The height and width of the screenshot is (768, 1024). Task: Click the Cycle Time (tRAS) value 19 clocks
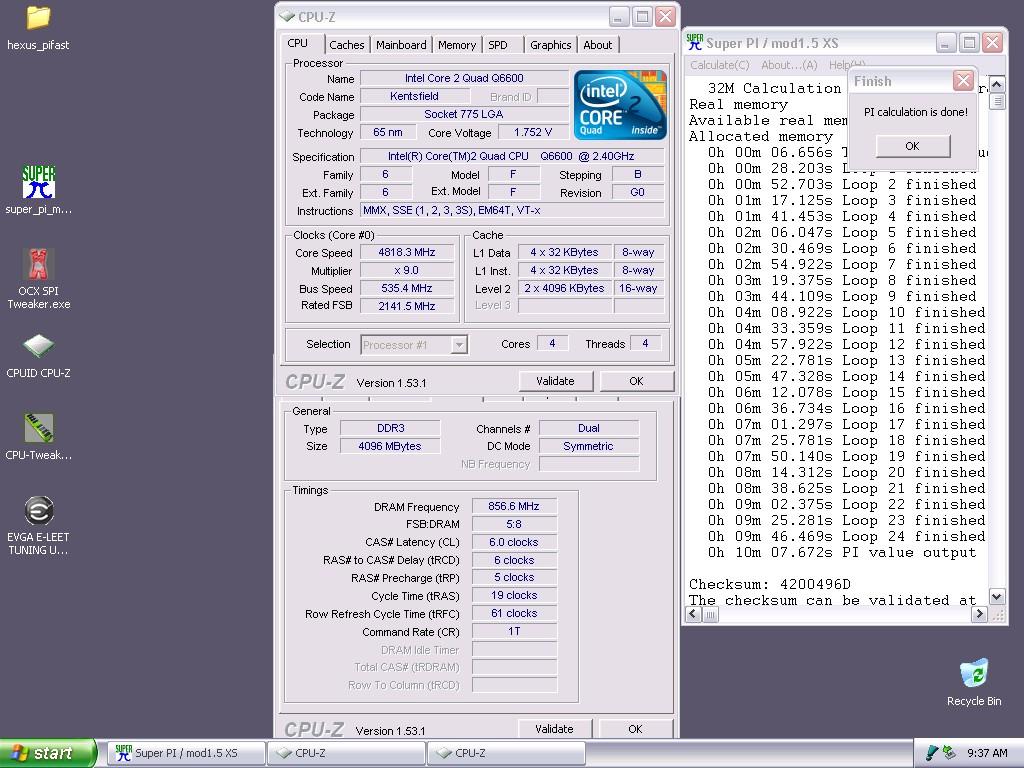click(514, 596)
